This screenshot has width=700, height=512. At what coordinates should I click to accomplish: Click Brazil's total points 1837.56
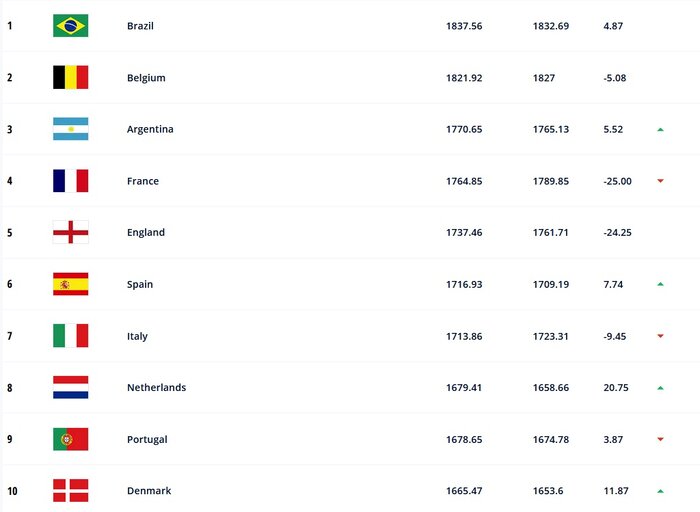click(x=464, y=26)
